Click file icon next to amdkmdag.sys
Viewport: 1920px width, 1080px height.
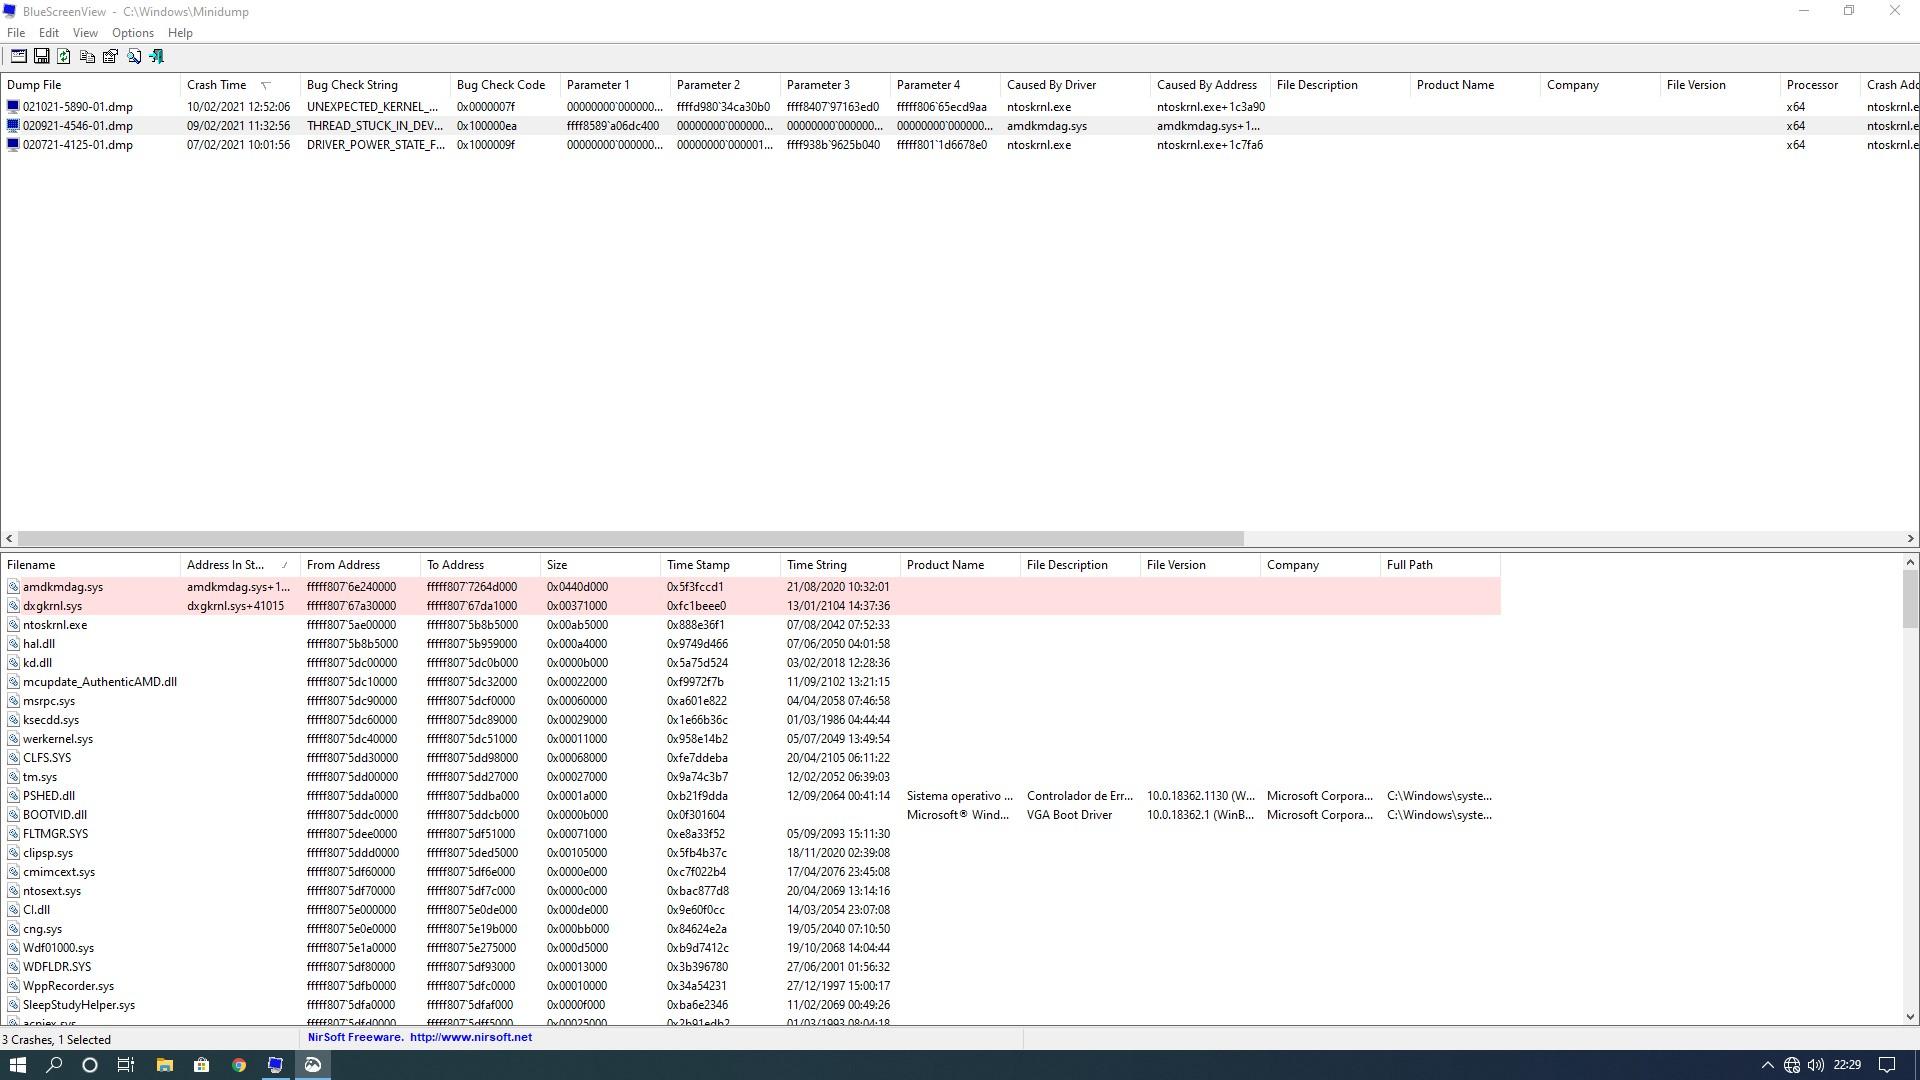pos(13,587)
